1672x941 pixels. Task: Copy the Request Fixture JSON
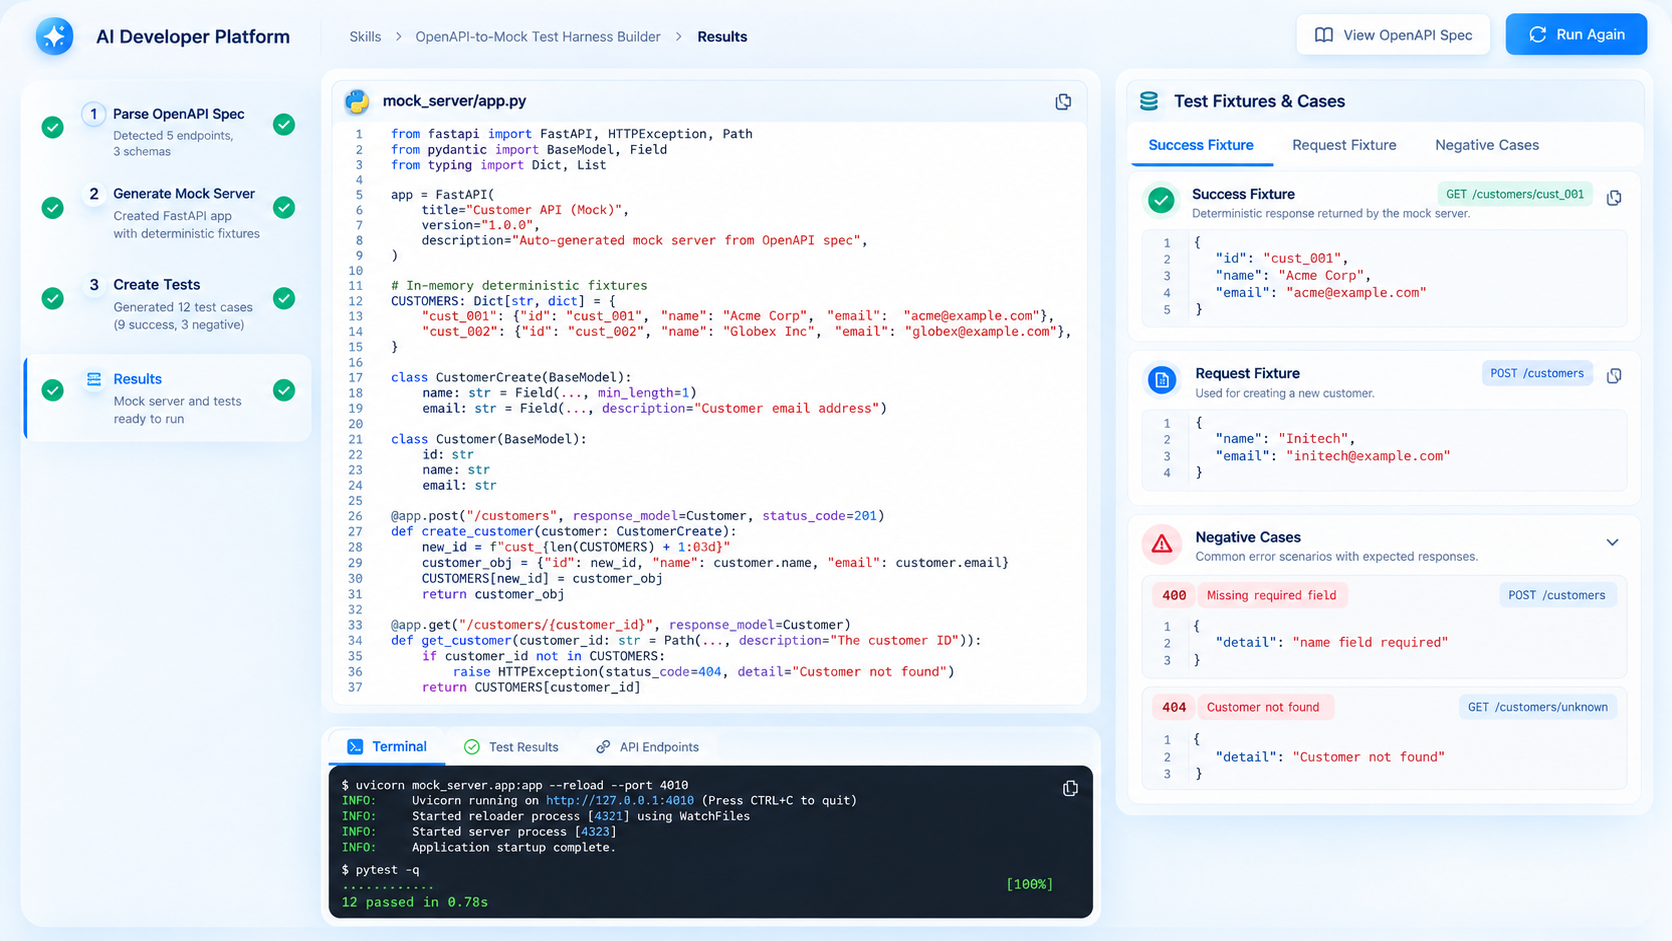pos(1614,376)
